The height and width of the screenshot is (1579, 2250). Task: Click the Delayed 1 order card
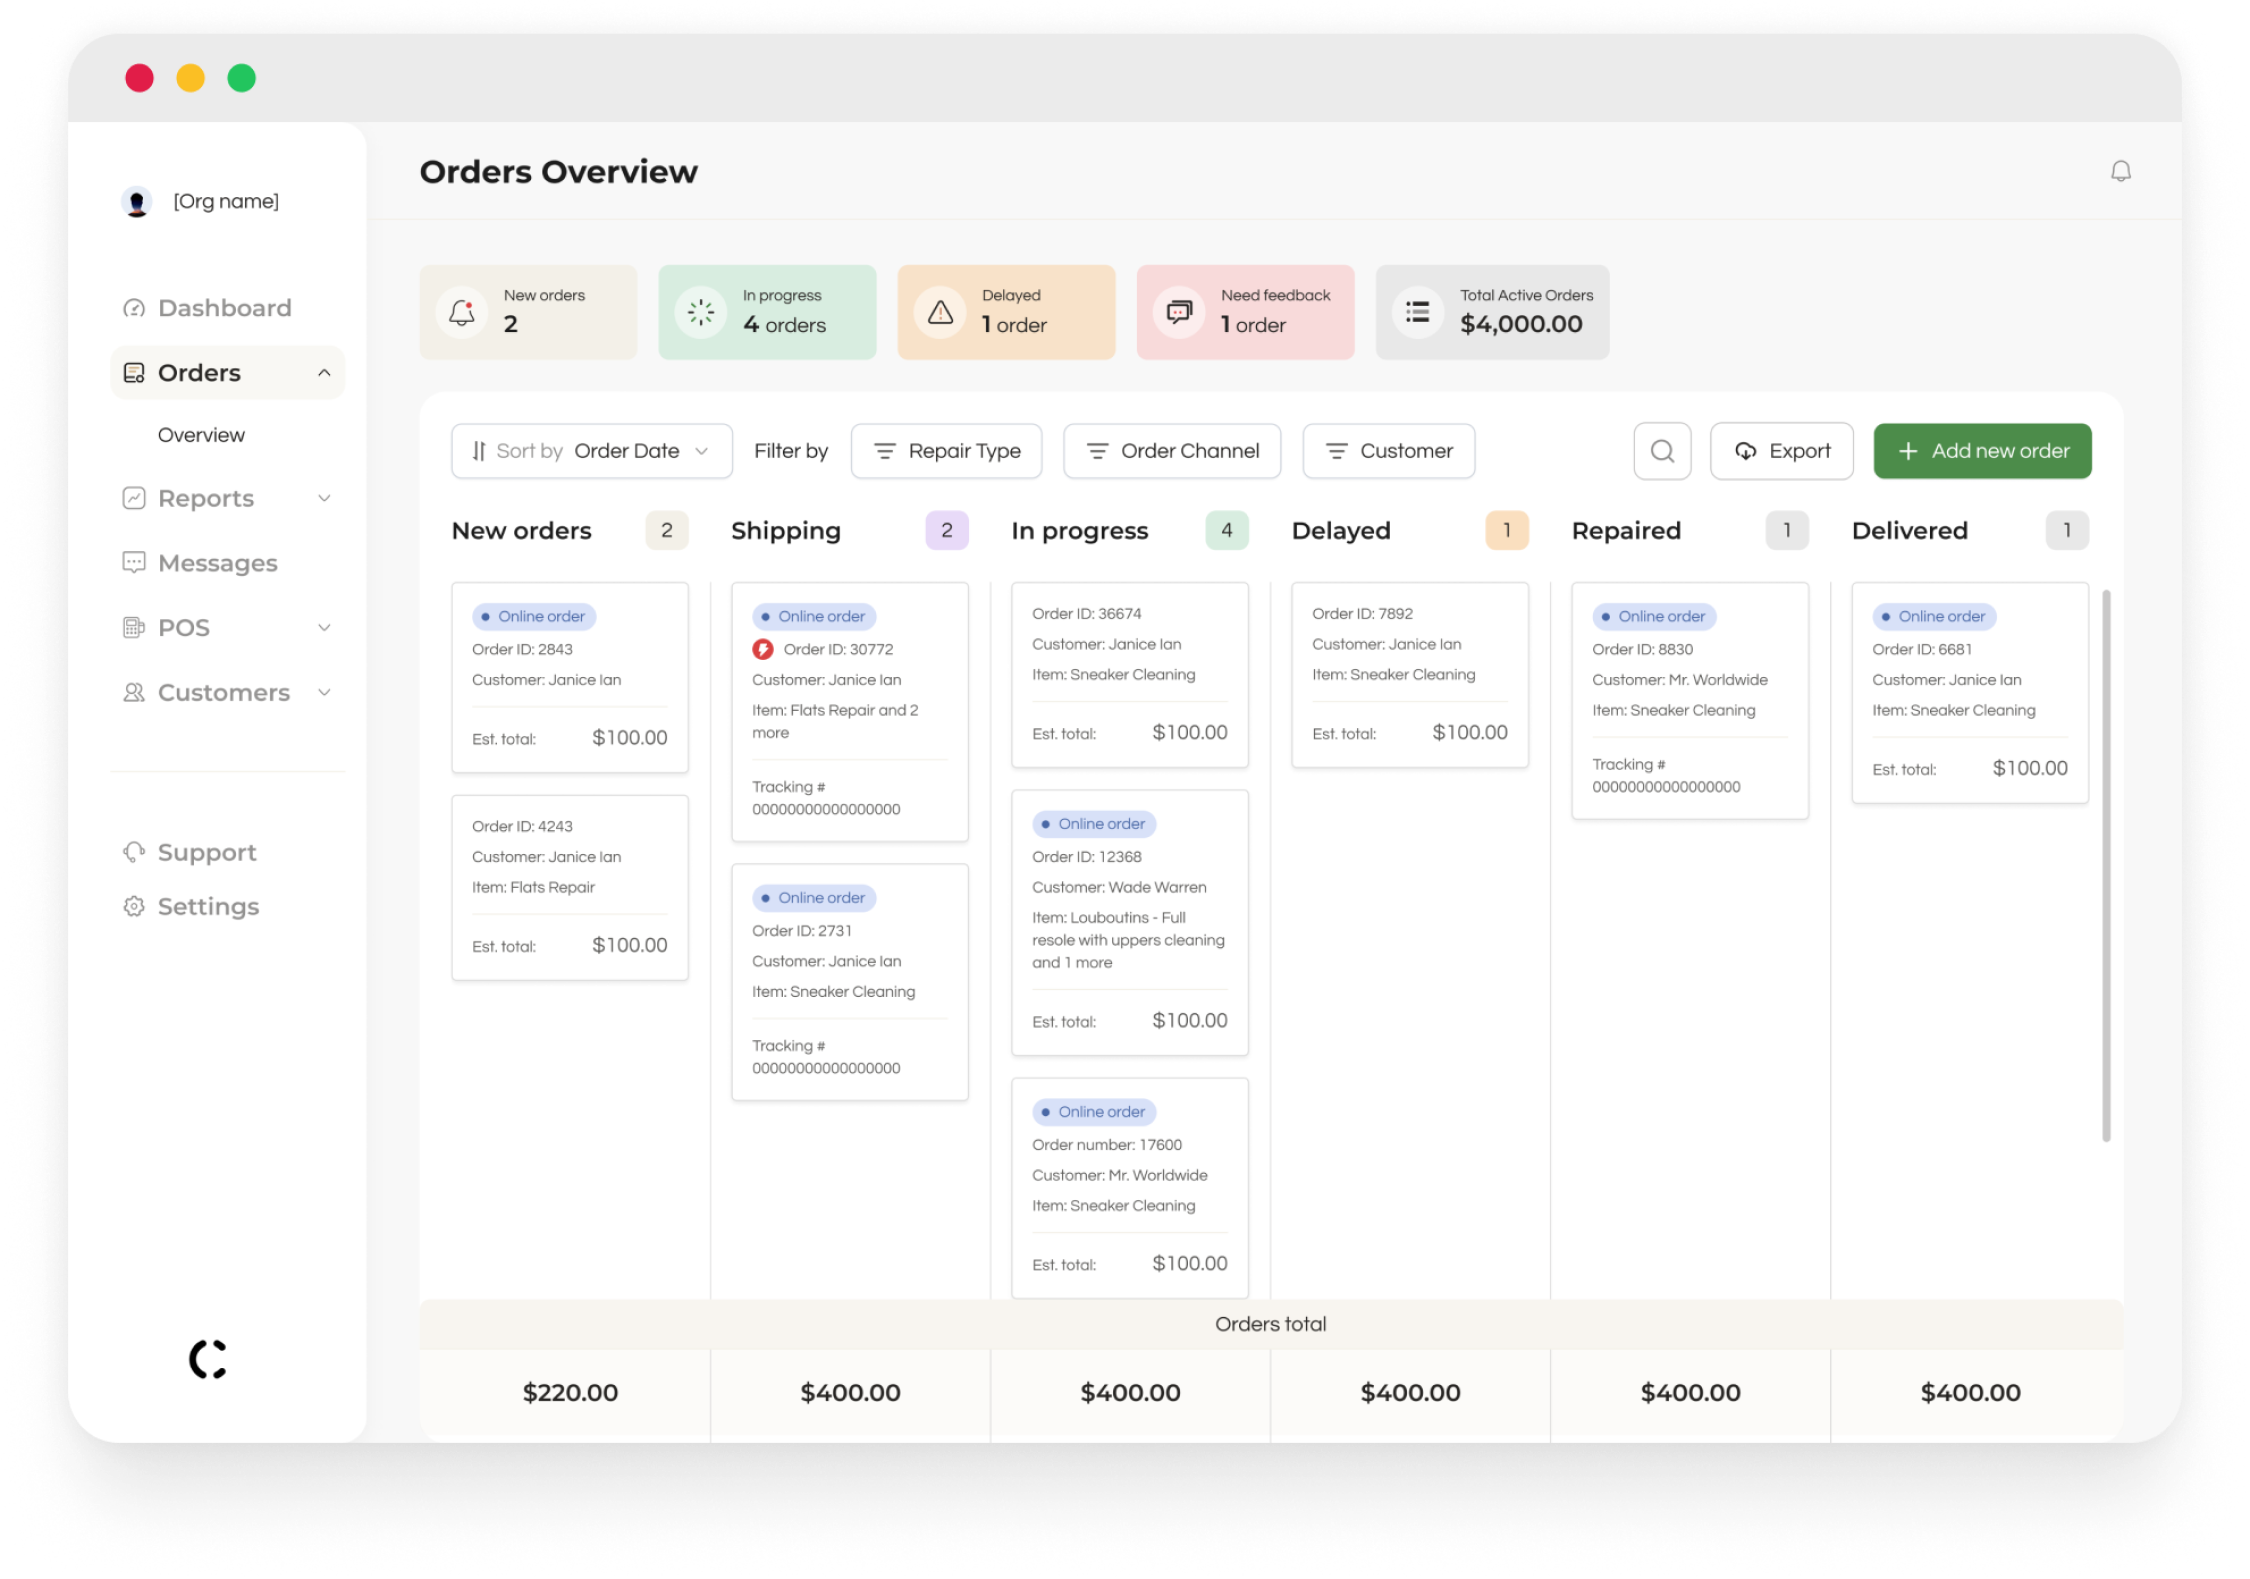[x=1006, y=312]
